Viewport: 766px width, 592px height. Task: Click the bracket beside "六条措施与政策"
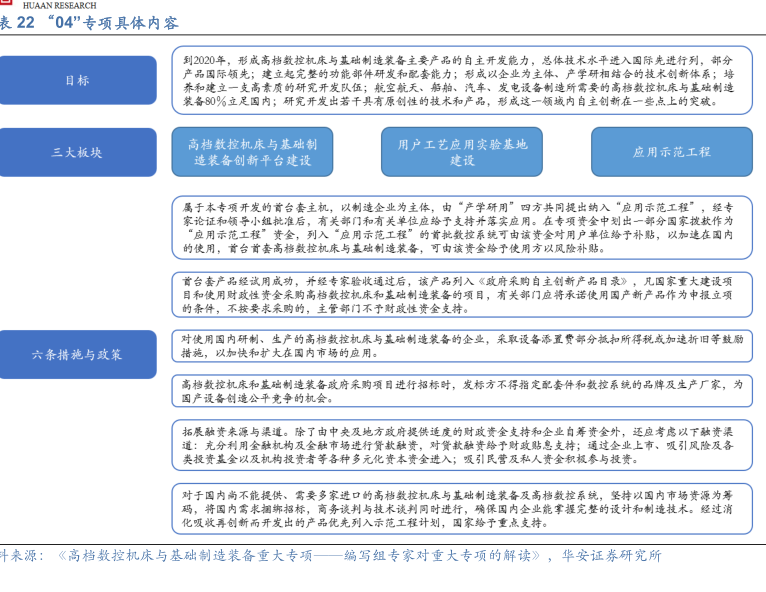pyautogui.click(x=164, y=354)
